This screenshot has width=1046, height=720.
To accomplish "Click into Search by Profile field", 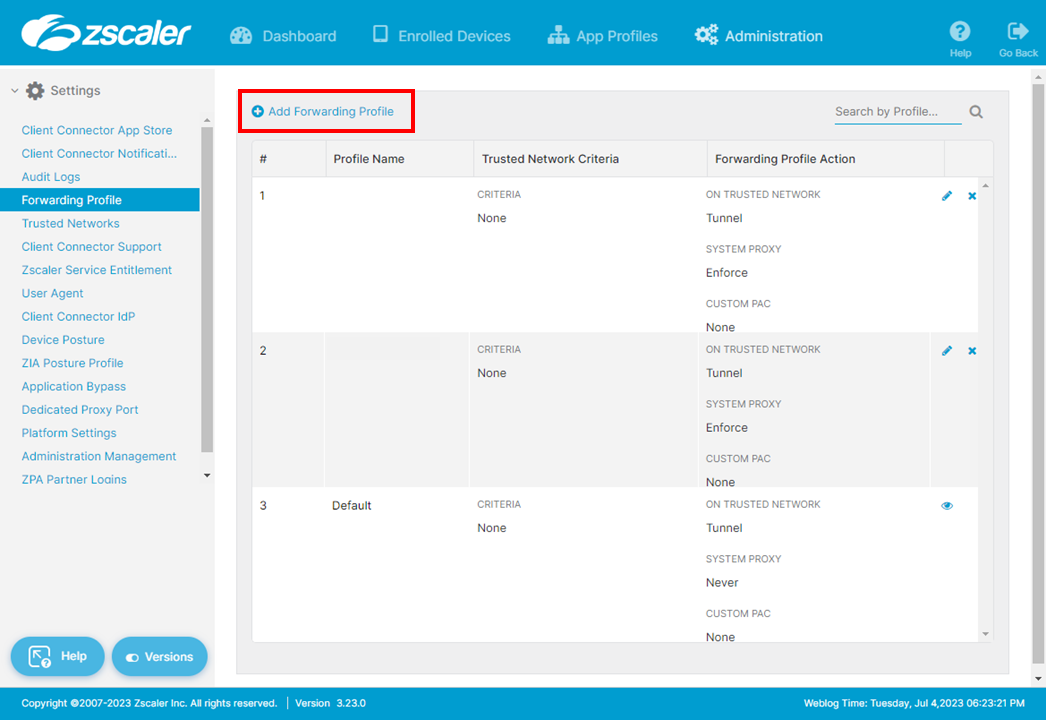I will pyautogui.click(x=897, y=111).
